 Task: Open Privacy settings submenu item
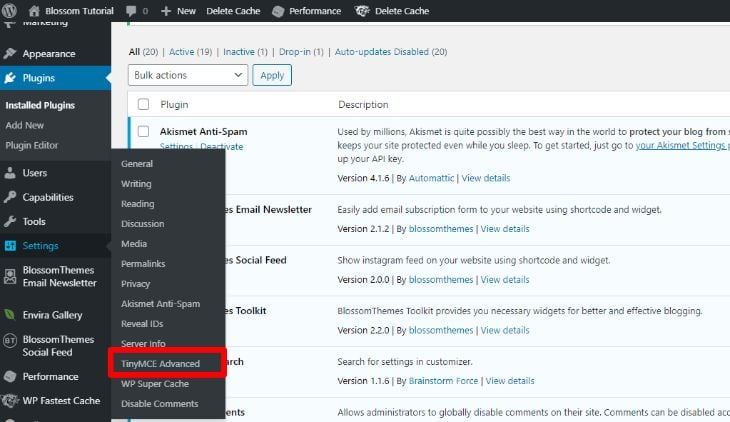click(x=135, y=284)
